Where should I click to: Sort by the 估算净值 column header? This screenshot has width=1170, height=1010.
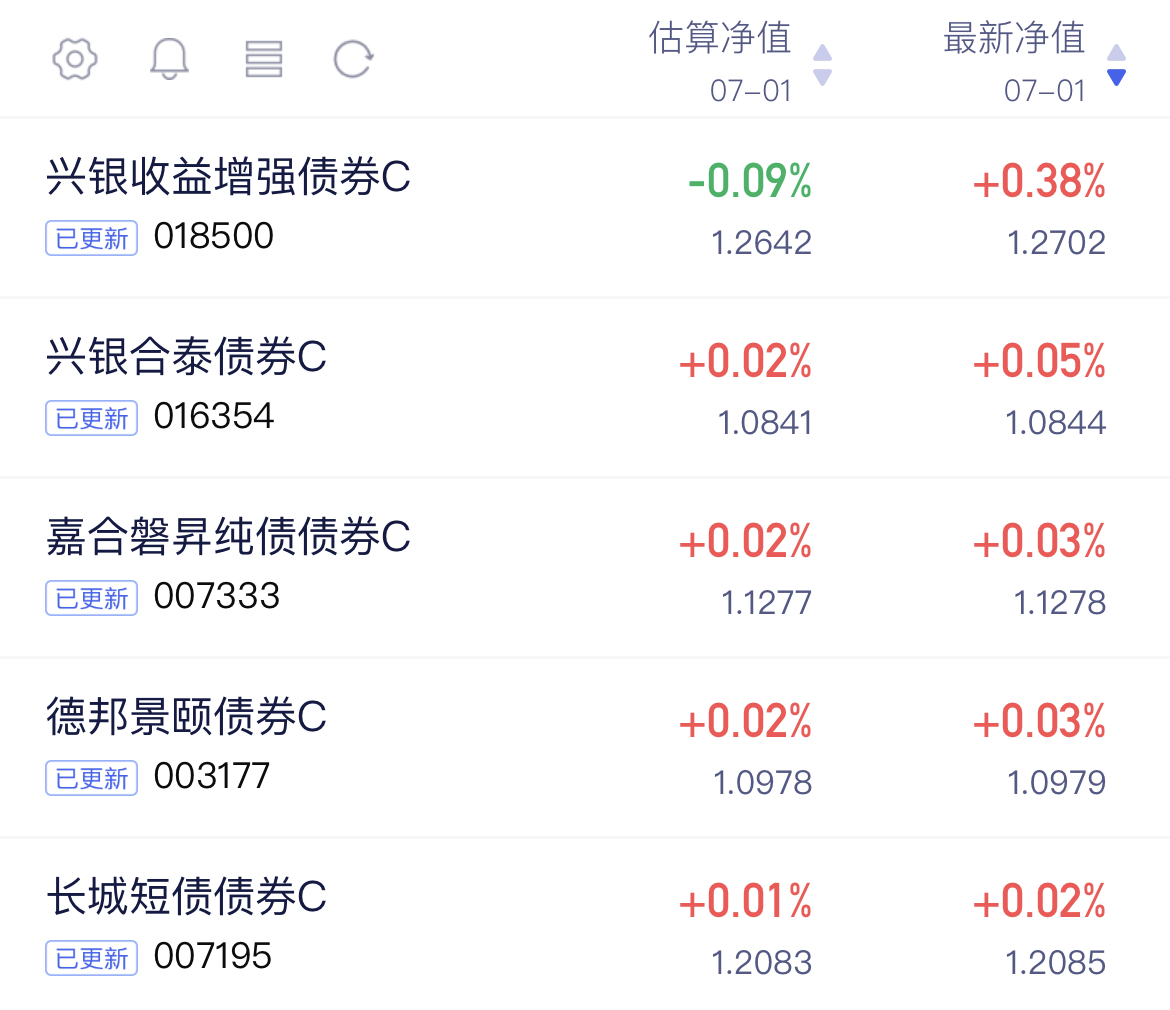(720, 38)
